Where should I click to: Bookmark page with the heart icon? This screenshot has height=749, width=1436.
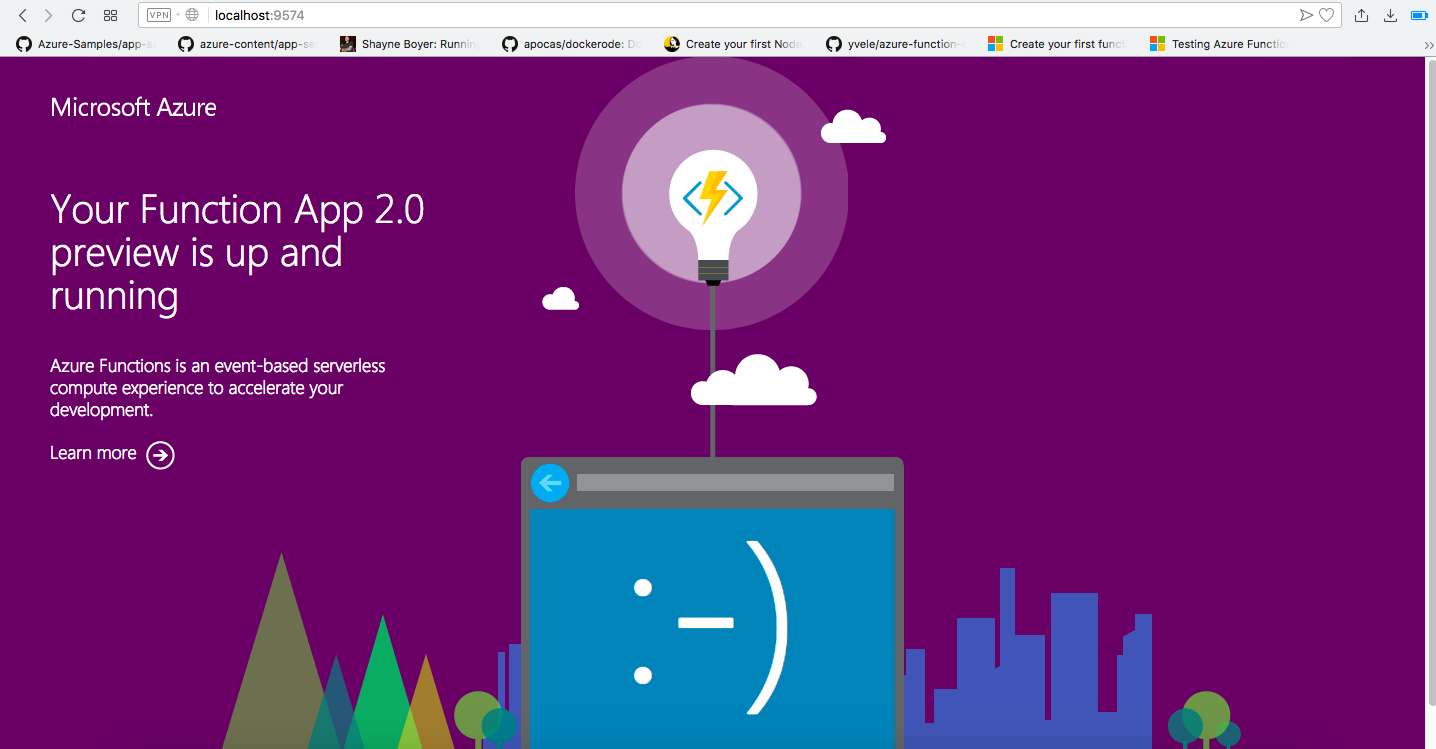(1326, 15)
